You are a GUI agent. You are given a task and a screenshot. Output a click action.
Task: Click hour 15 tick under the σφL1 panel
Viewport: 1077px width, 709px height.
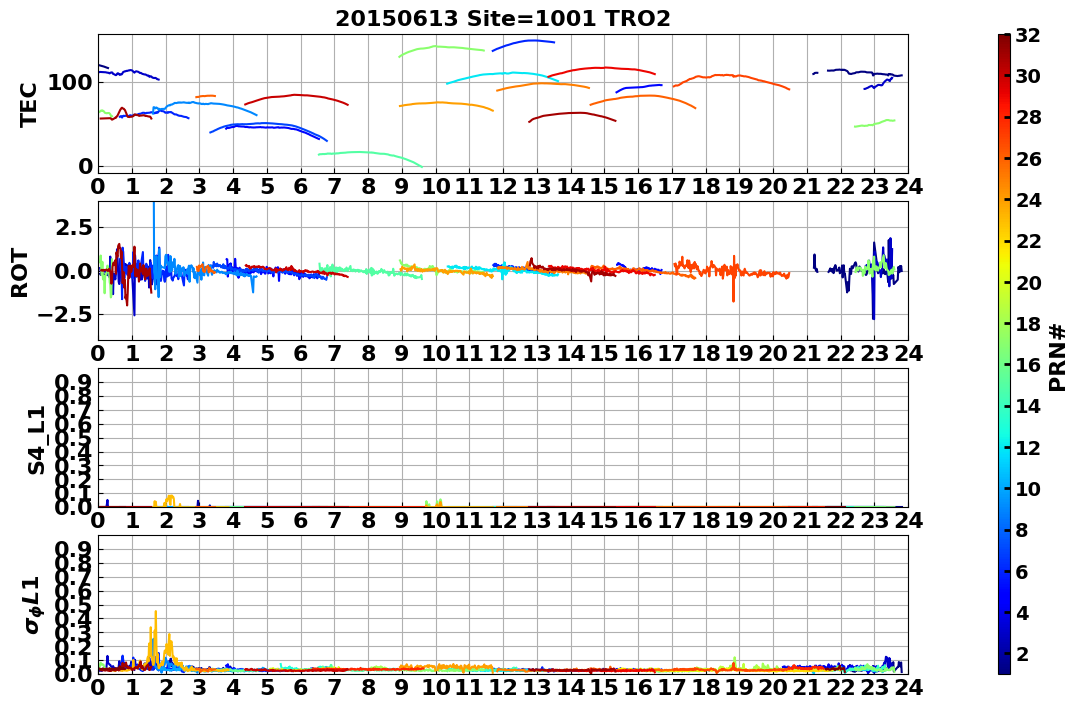(604, 687)
